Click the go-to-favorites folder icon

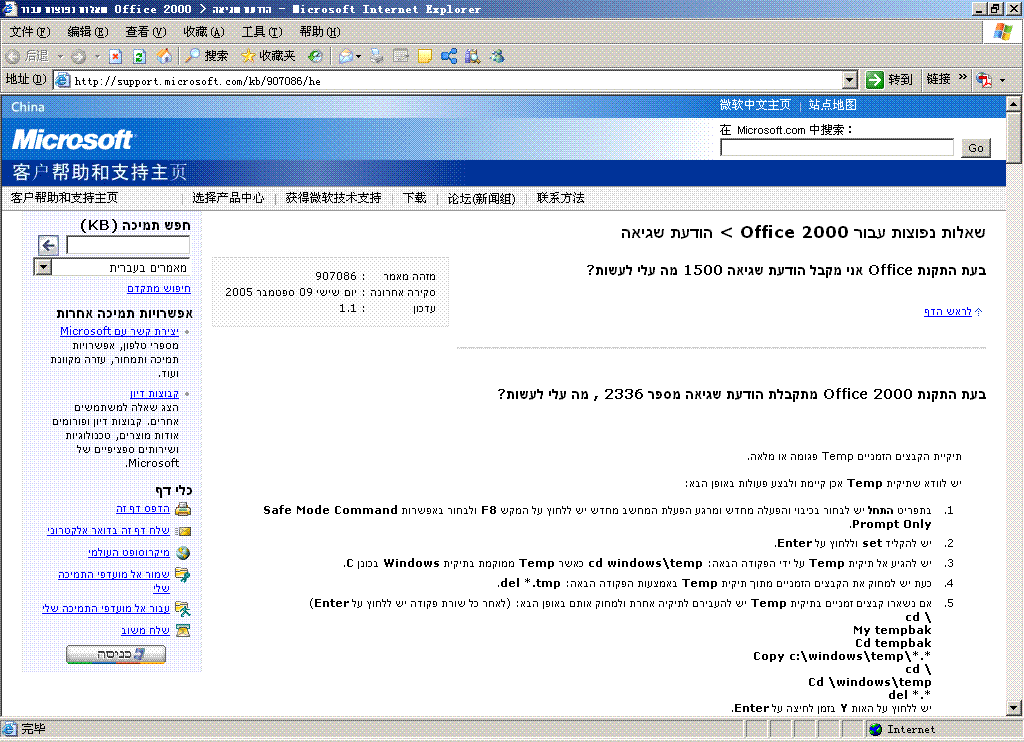pos(183,609)
